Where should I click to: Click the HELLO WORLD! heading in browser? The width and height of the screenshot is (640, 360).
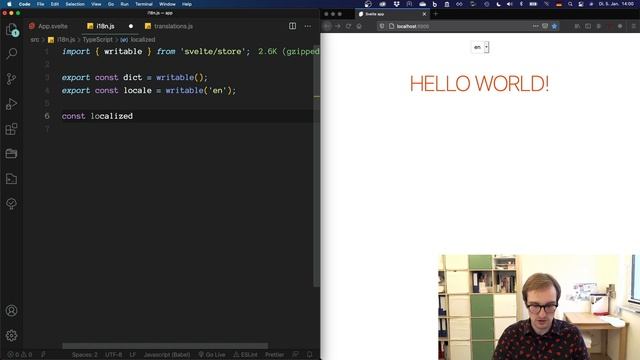(x=480, y=84)
